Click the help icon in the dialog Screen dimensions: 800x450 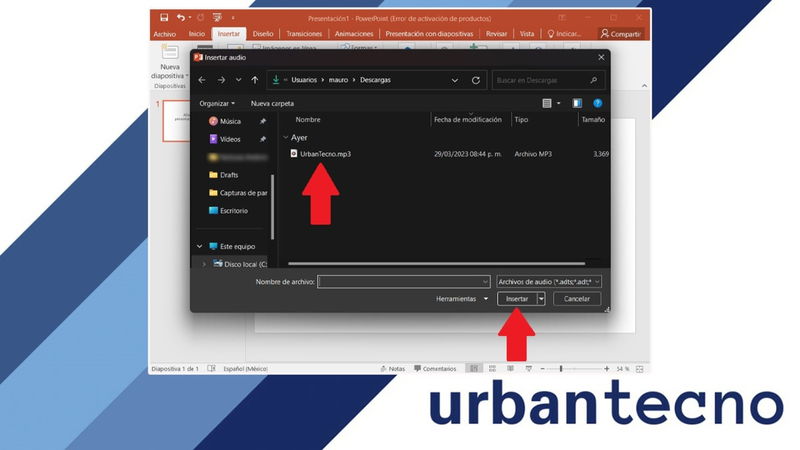[597, 103]
